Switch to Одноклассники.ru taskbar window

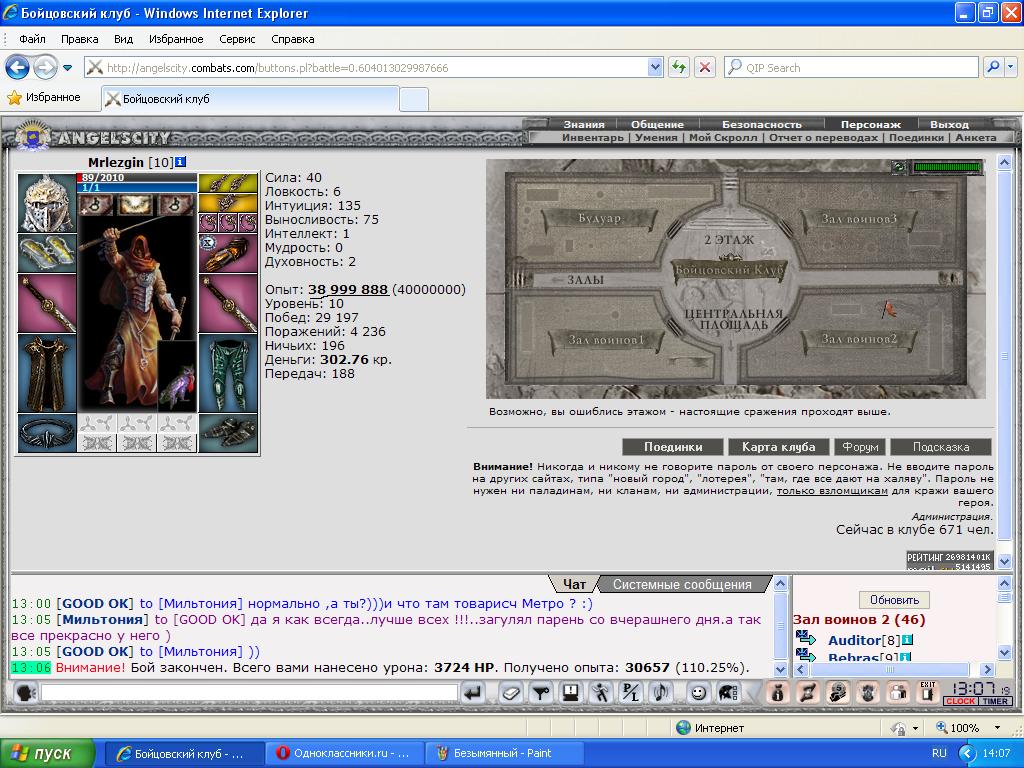(344, 753)
